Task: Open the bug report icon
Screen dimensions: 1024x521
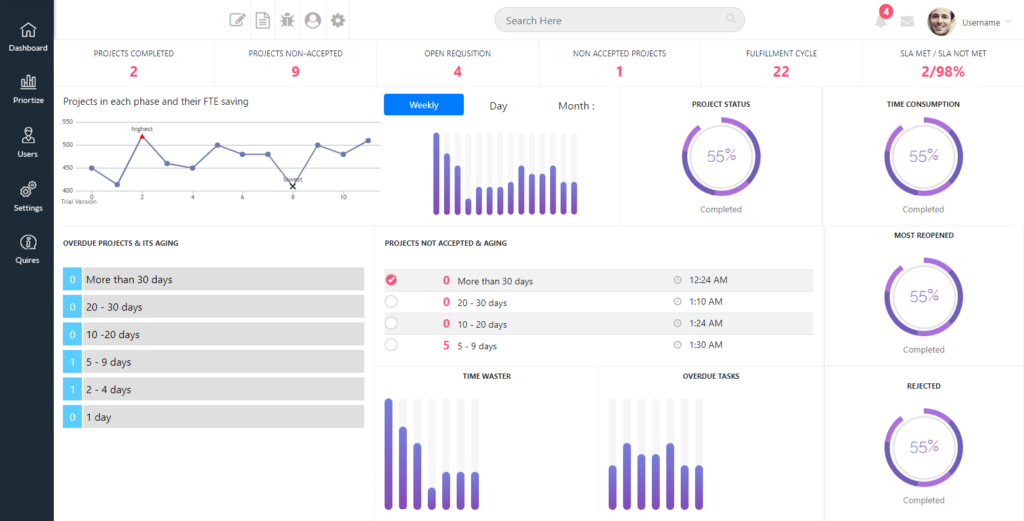Action: click(287, 20)
